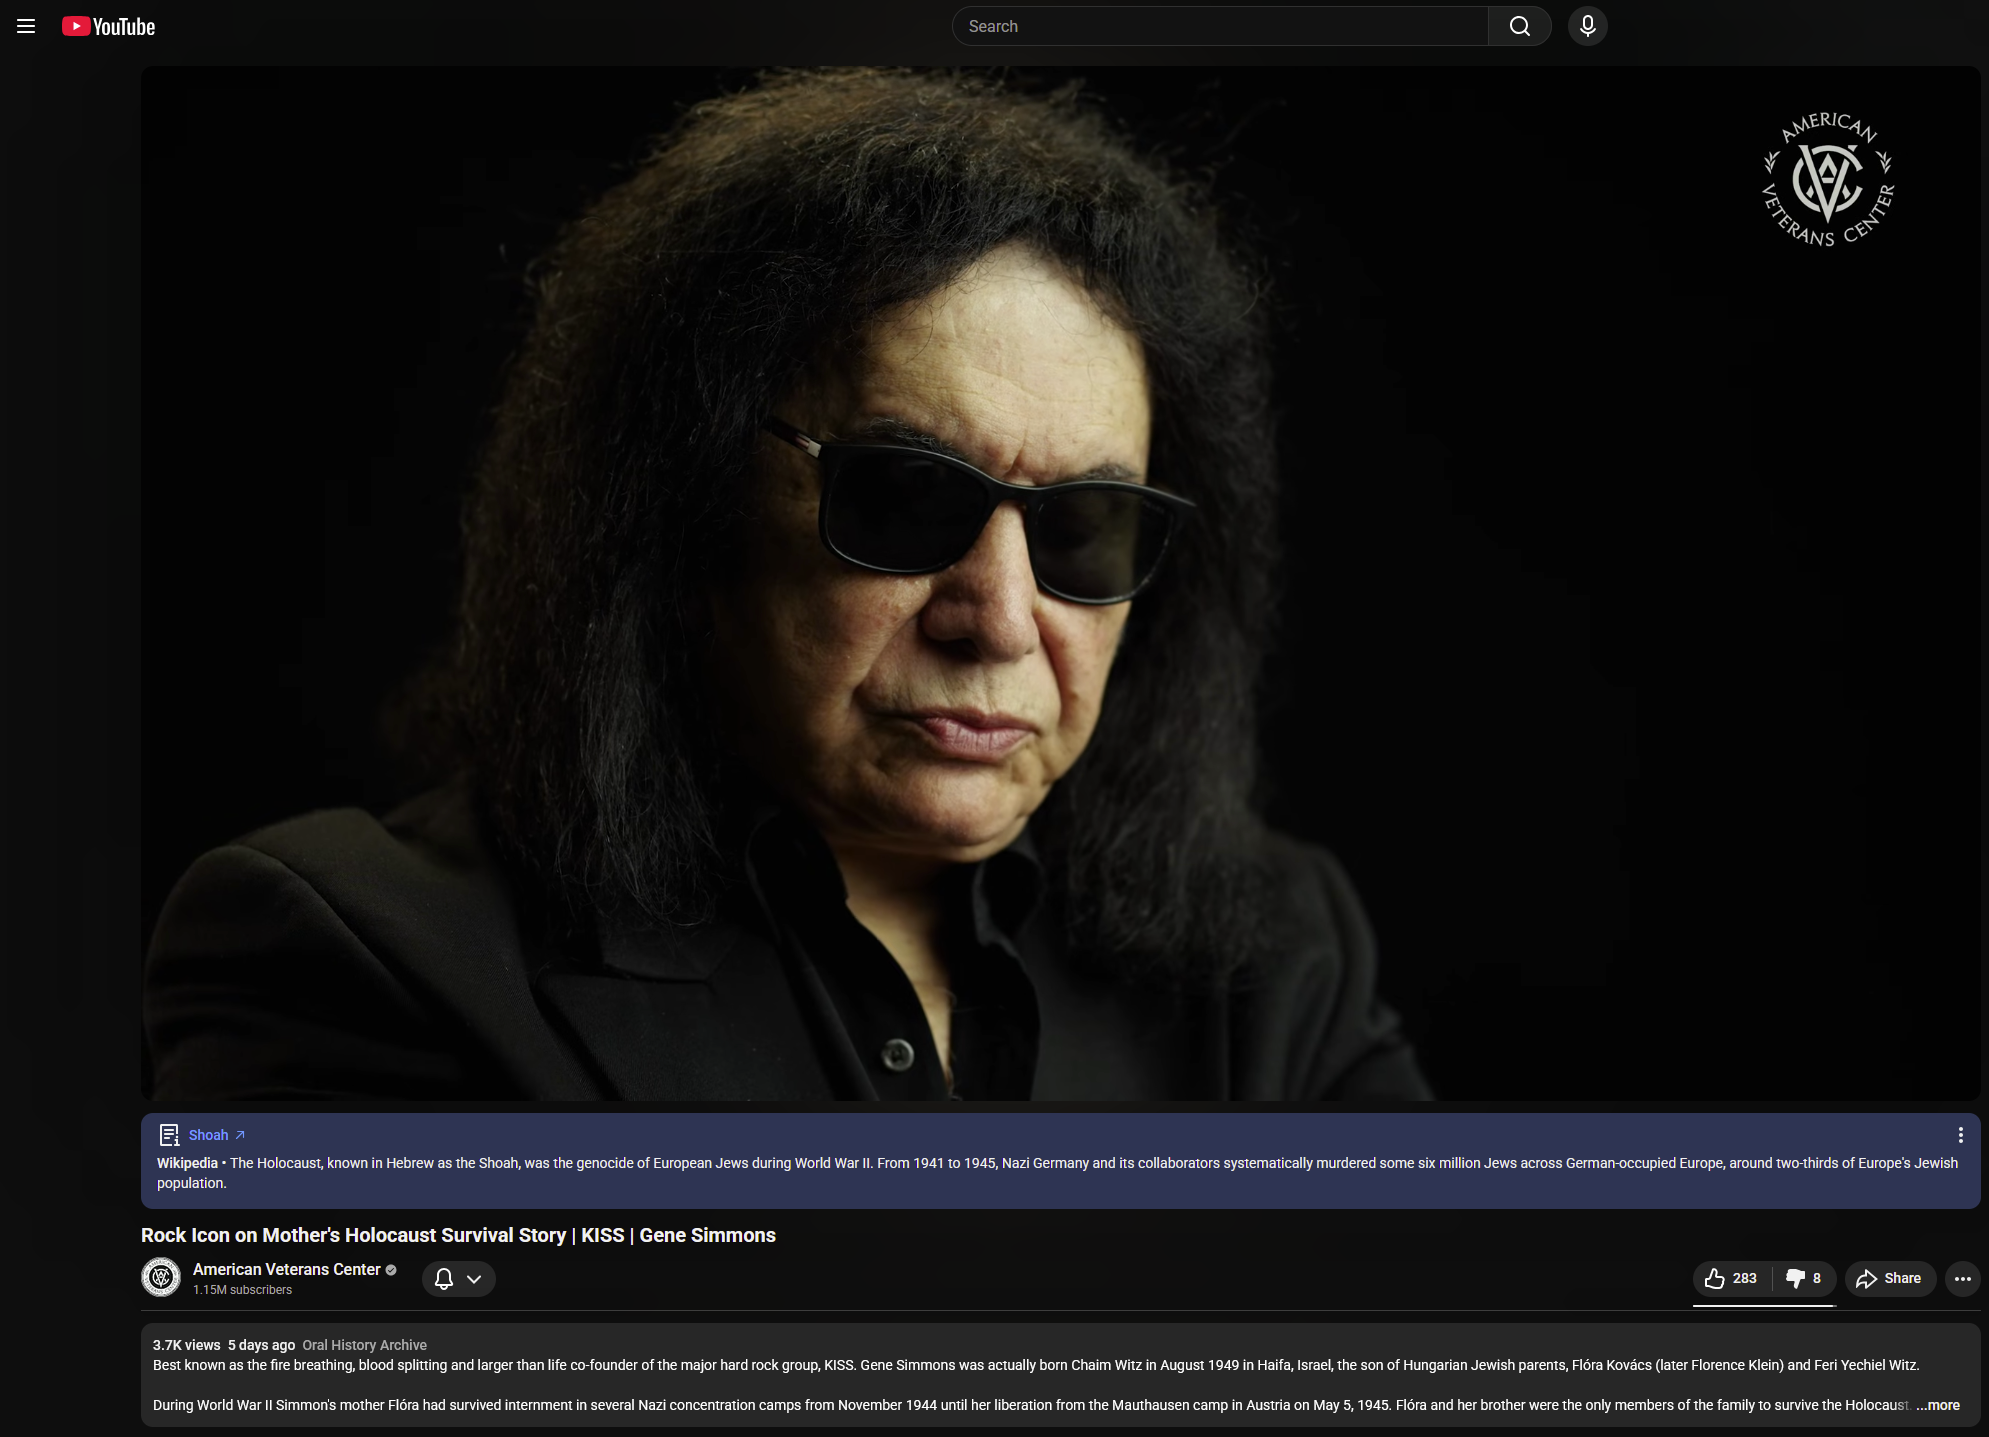Image resolution: width=1989 pixels, height=1437 pixels.
Task: Click the American Veterans Center channel avatar
Action: coord(161,1278)
